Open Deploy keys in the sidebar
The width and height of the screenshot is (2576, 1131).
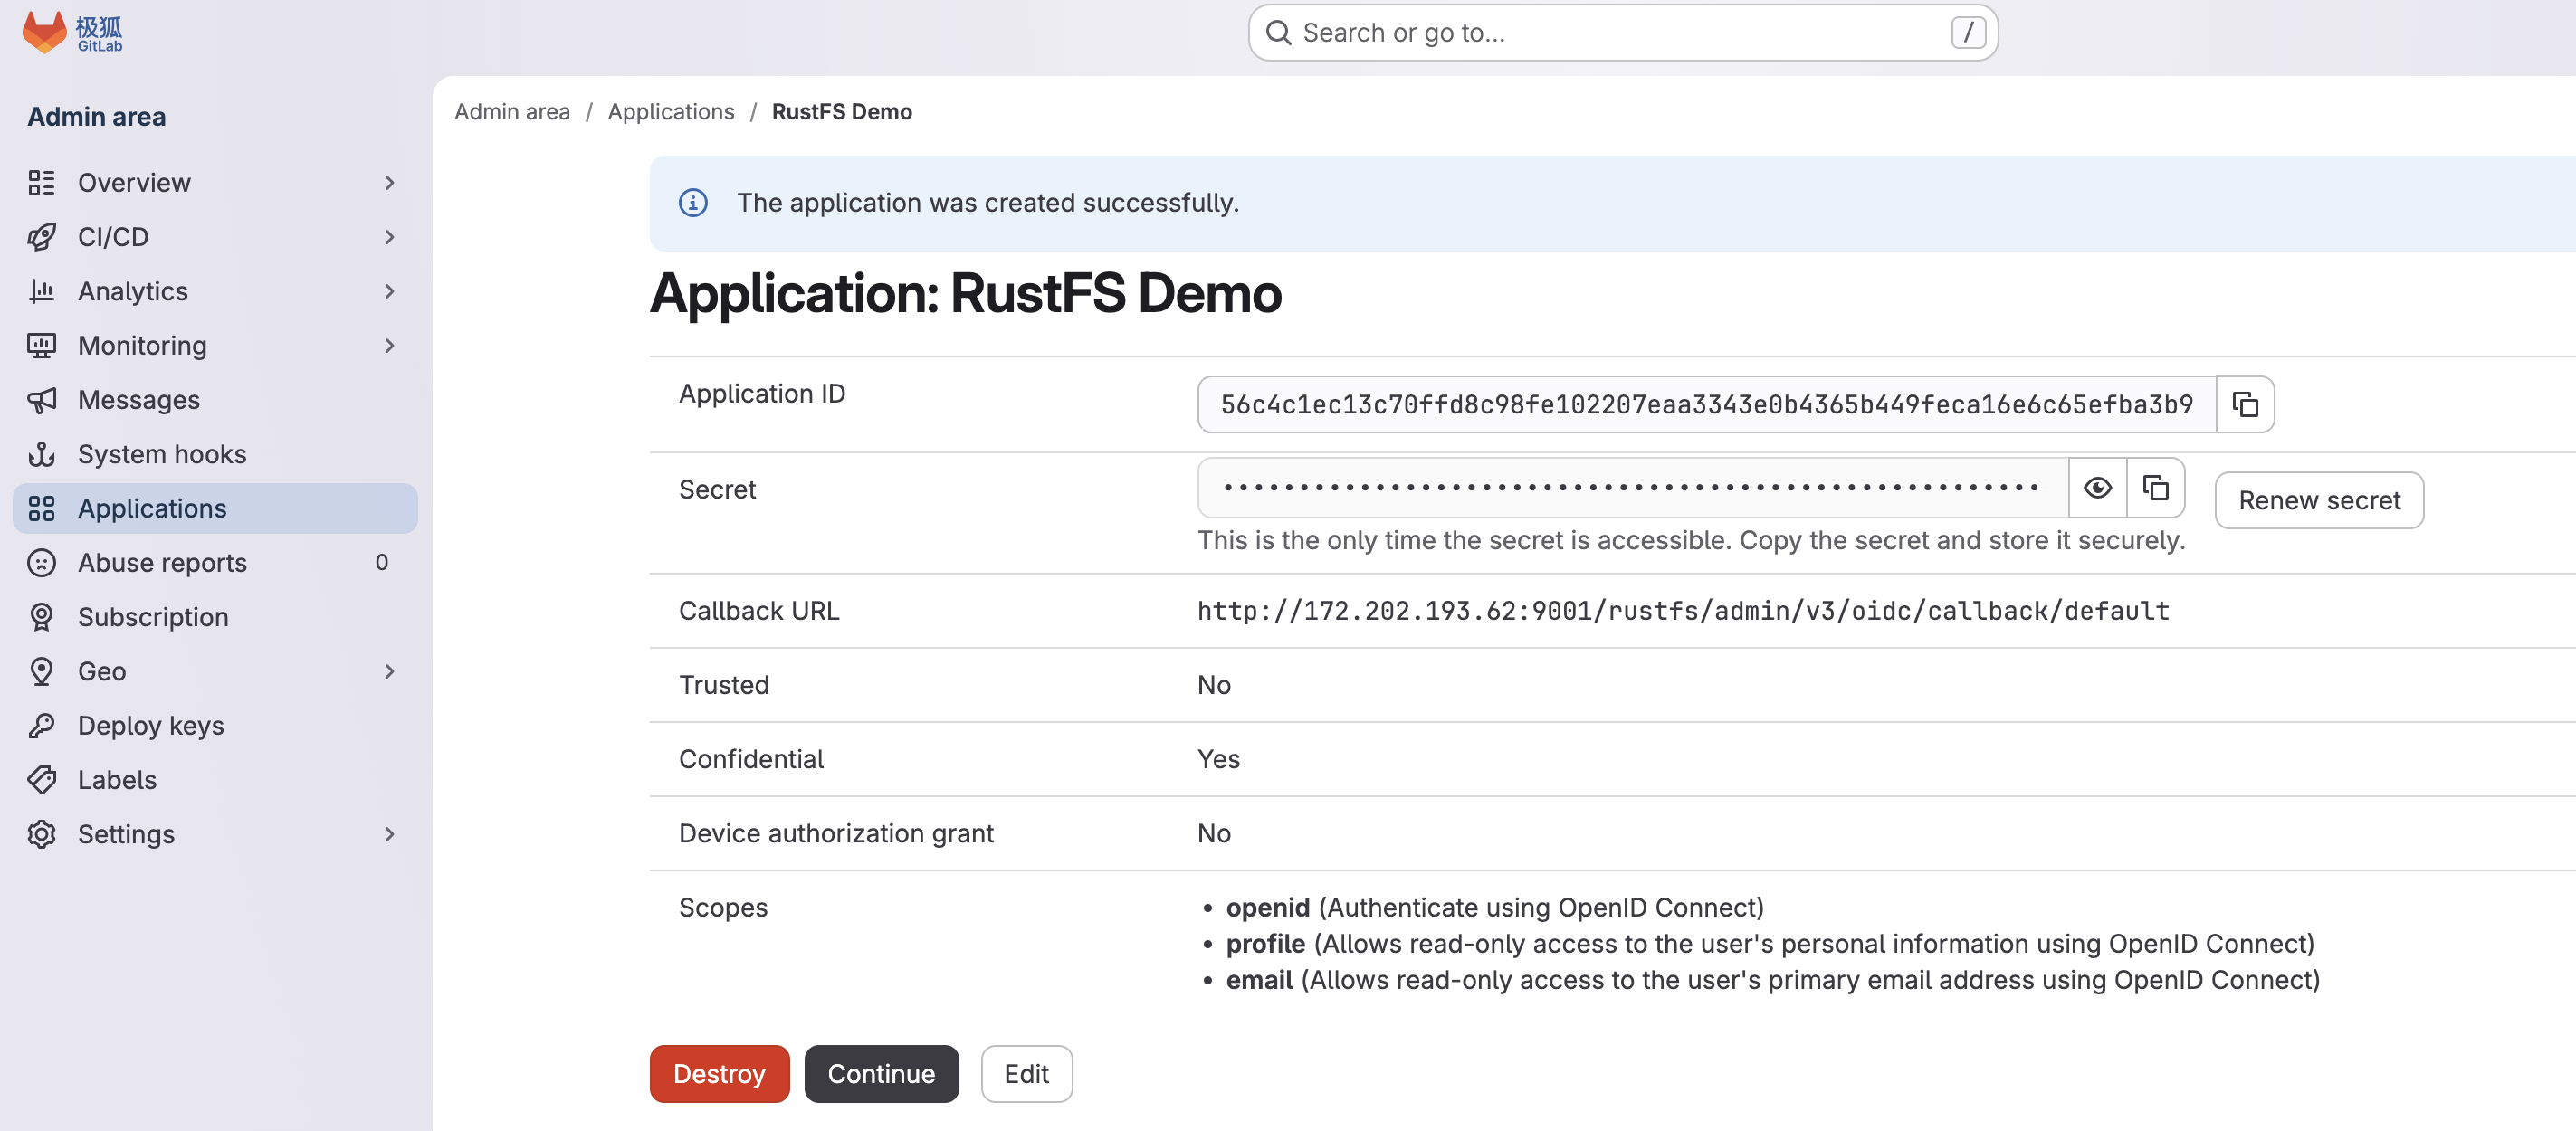tap(215, 725)
